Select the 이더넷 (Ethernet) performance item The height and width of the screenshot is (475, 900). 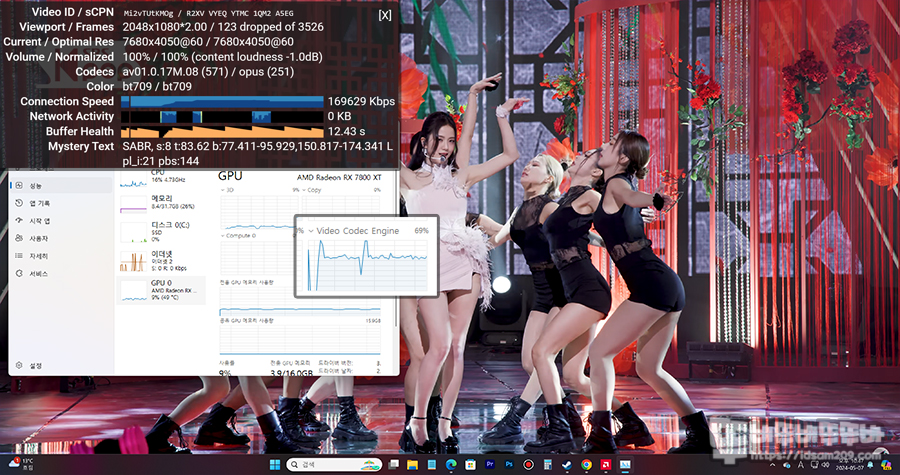[161, 260]
